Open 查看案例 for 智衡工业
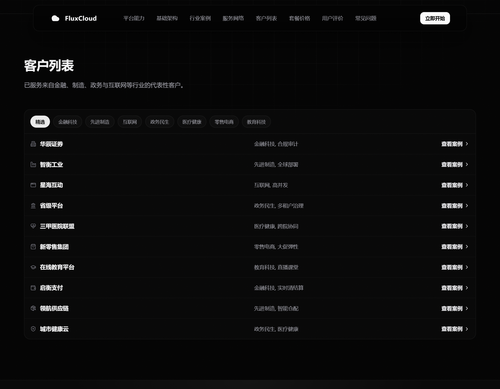Image resolution: width=500 pixels, height=389 pixels. 455,165
